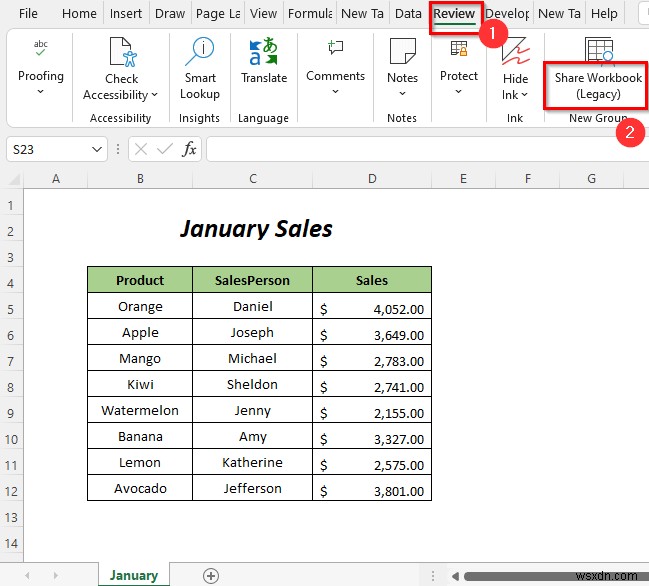Expand Check Accessibility dropdown arrow
The image size is (649, 586).
(154, 95)
